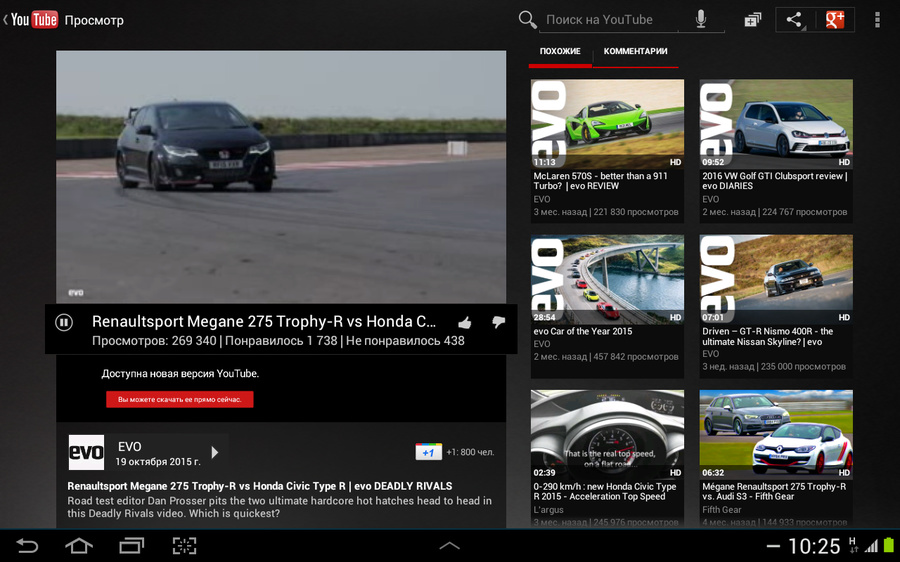Click the battery icon in status bar

click(889, 545)
